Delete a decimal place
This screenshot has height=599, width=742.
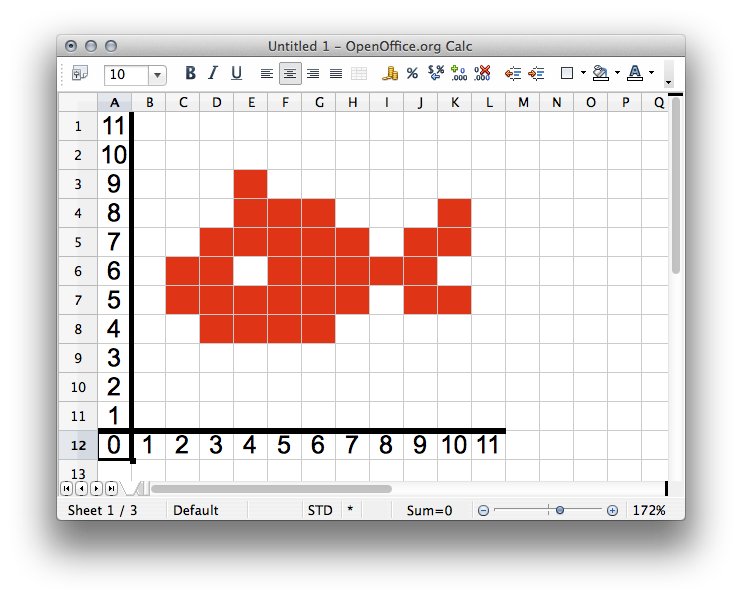coord(482,73)
